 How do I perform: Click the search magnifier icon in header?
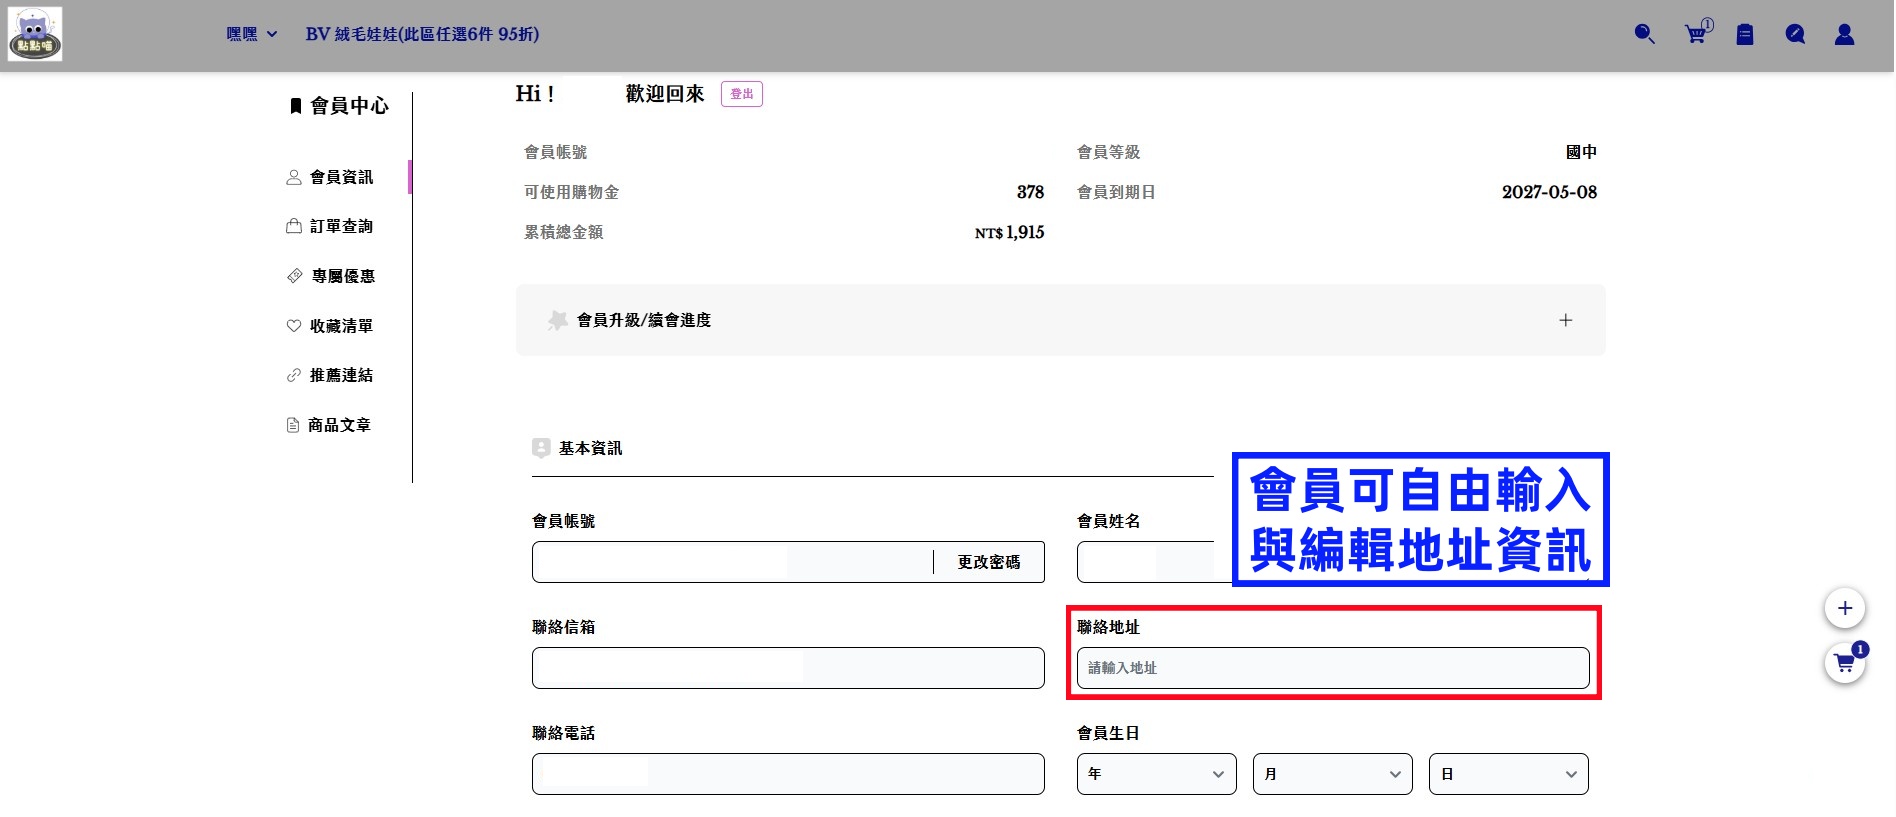coord(1644,34)
